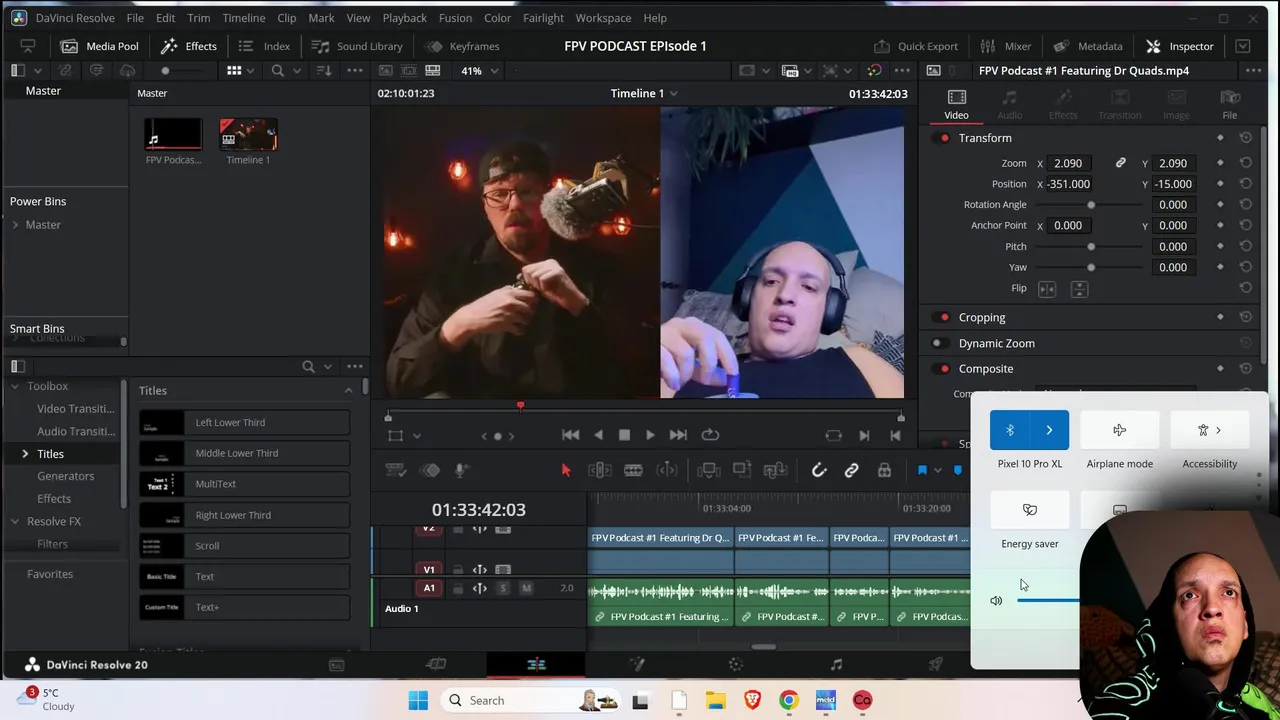Unlink Zoom X and Y chain icon
This screenshot has height=720, width=1280.
point(1121,163)
